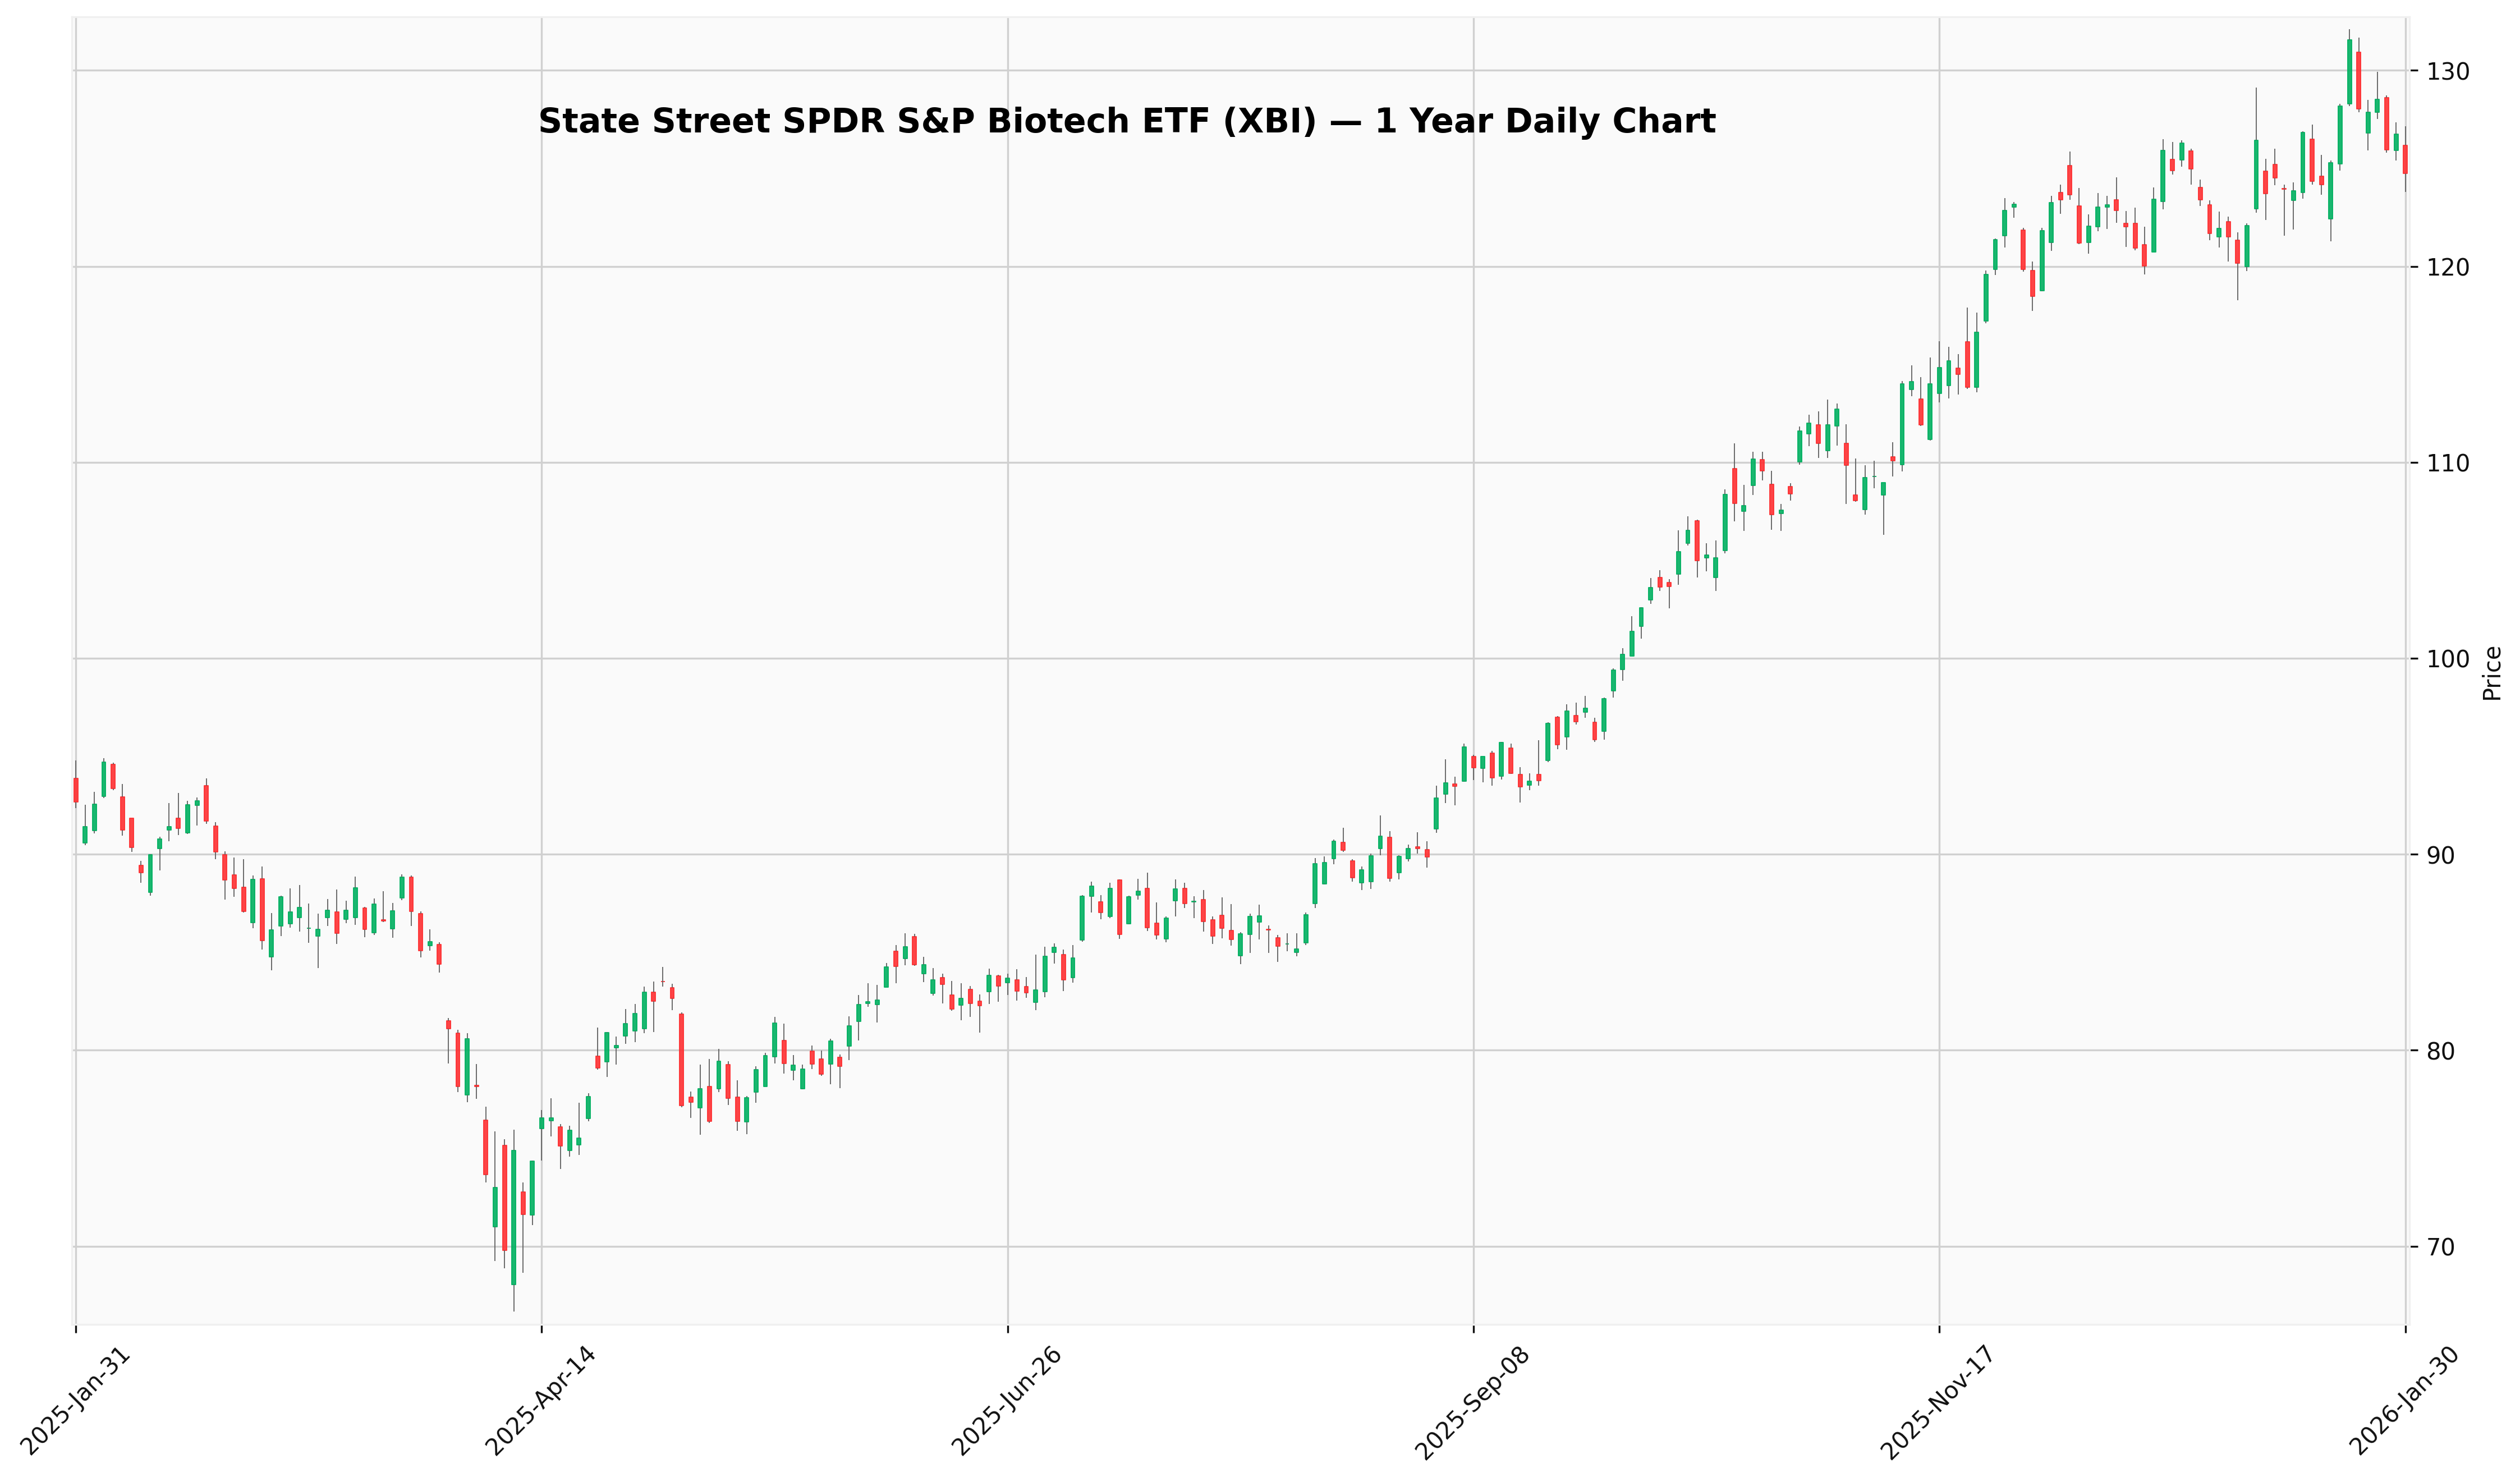Screen dimensions: 2520x1481
Task: Click the first red candlestick at the chart start
Action: 75,790
